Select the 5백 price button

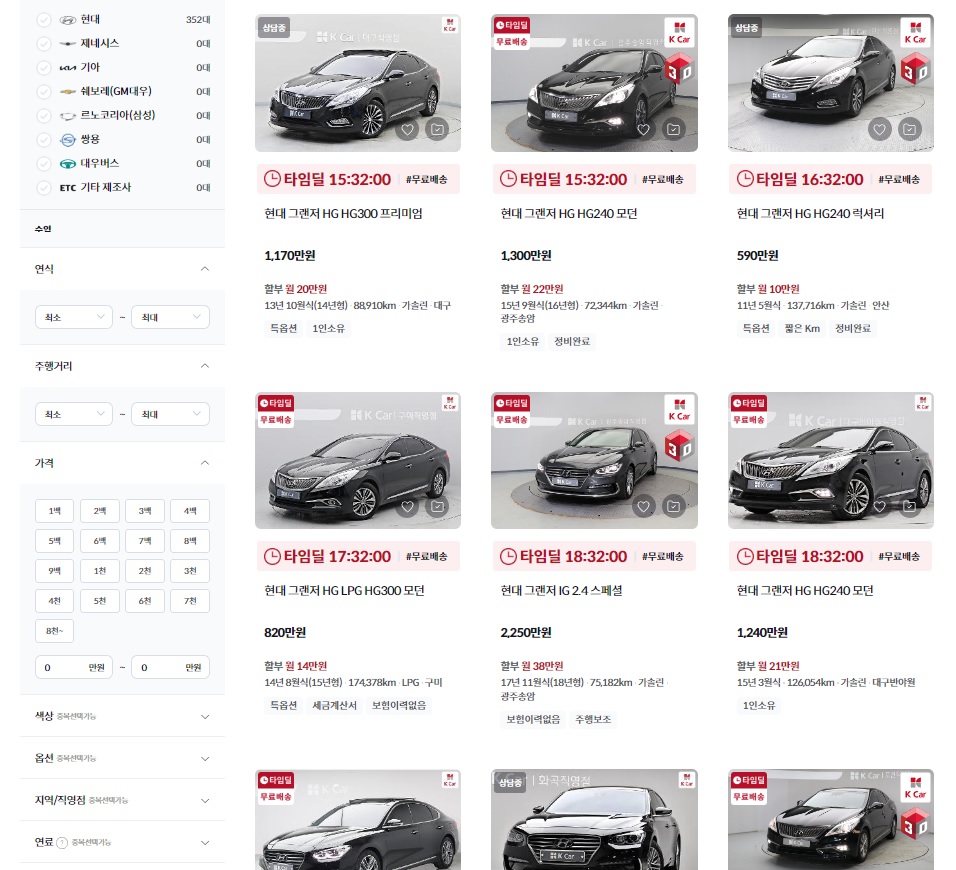tap(54, 541)
